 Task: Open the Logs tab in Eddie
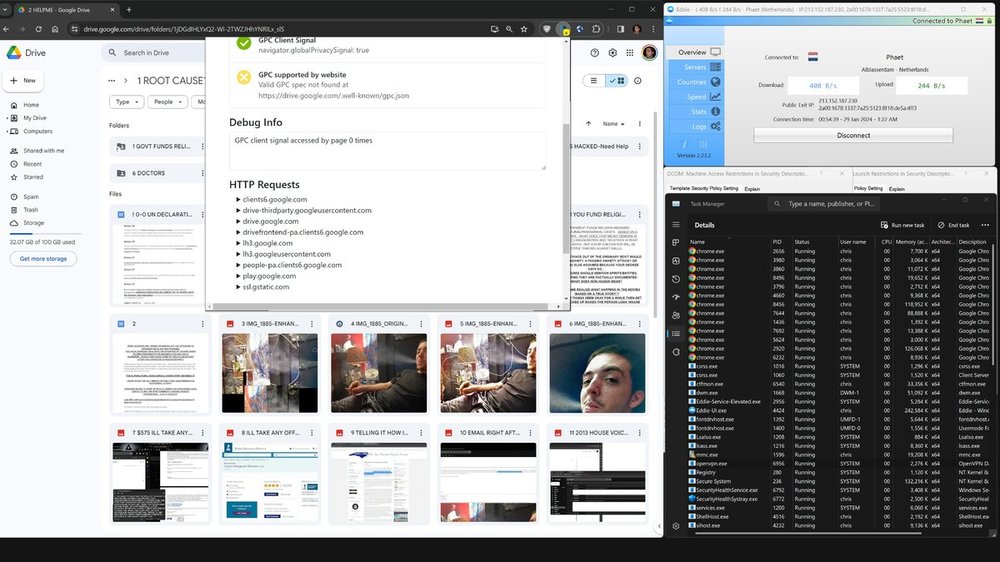pos(696,126)
